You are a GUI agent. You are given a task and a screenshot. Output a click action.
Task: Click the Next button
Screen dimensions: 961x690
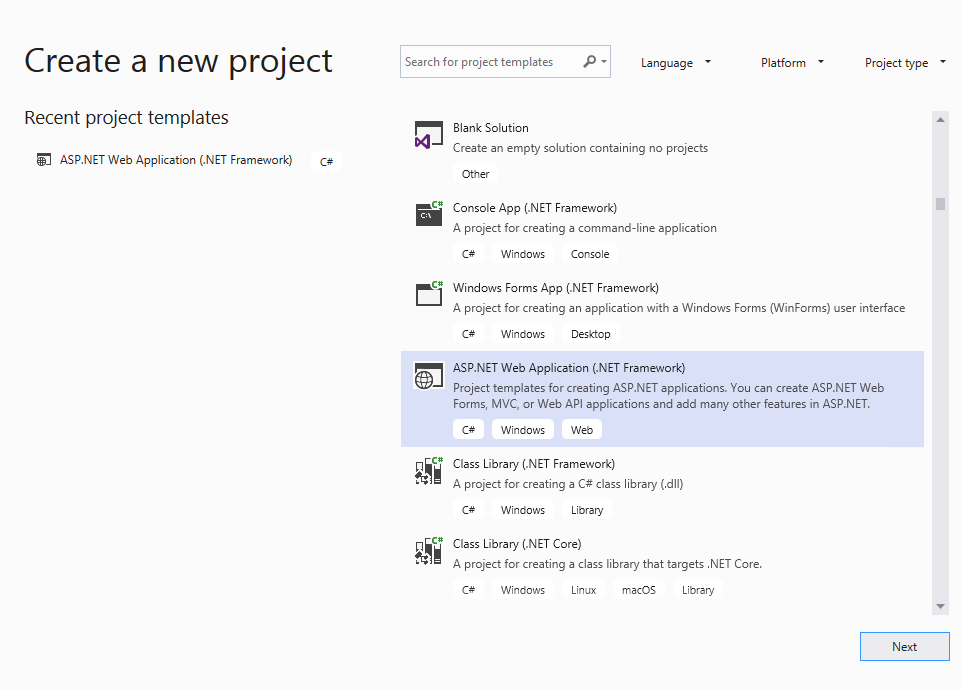click(x=904, y=646)
